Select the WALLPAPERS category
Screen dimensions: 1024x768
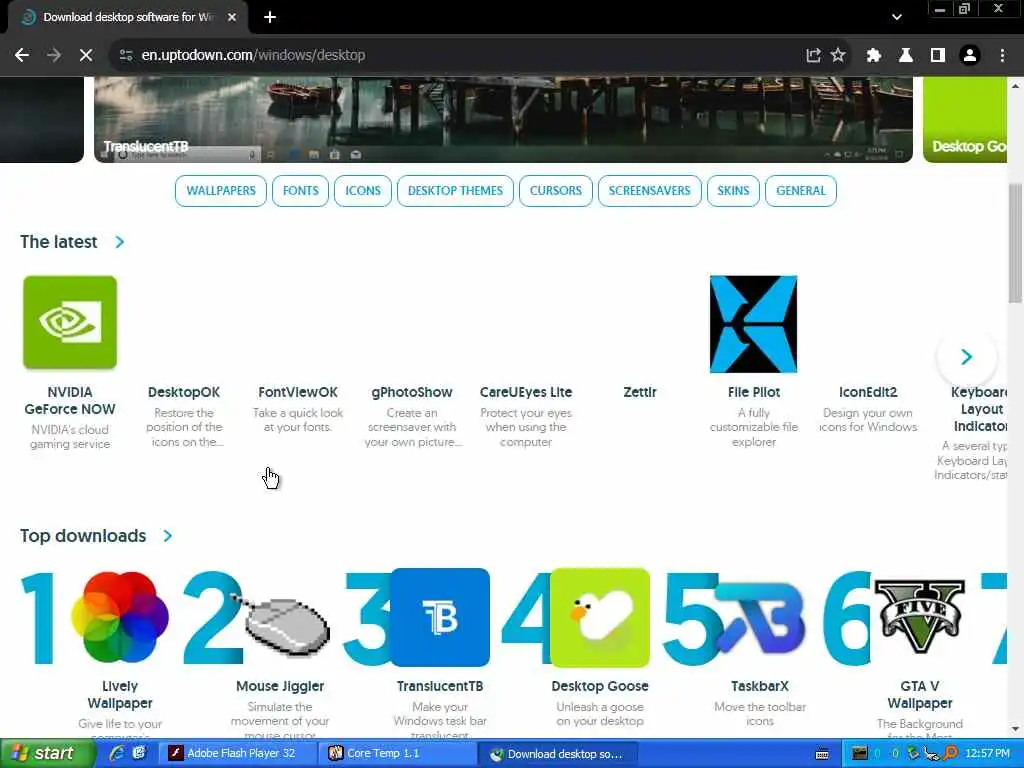click(x=221, y=191)
